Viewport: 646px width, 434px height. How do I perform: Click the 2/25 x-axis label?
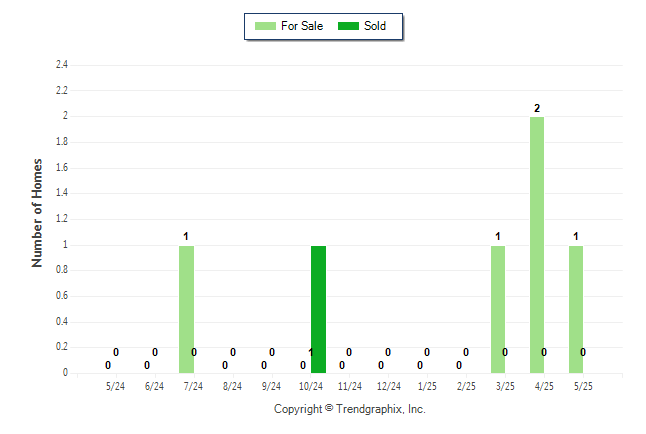[466, 386]
